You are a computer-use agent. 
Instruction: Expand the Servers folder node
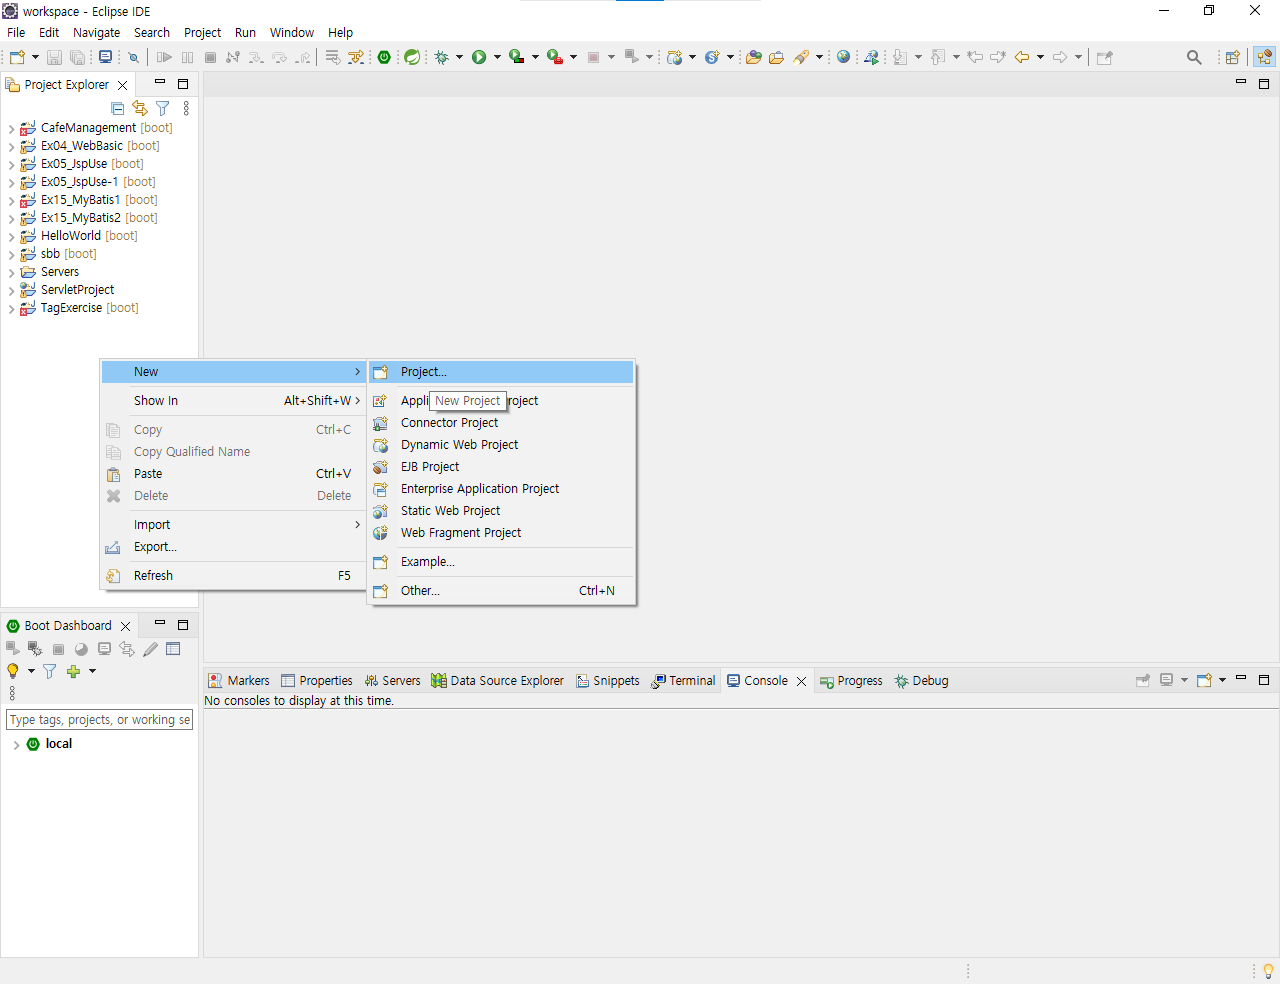coord(11,272)
